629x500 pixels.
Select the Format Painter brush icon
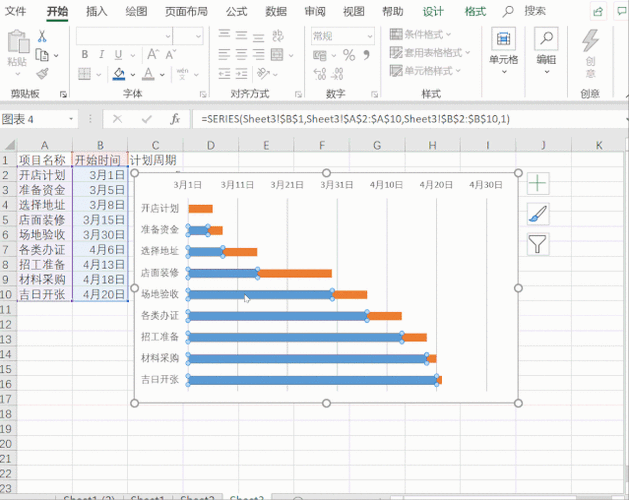pyautogui.click(x=42, y=74)
